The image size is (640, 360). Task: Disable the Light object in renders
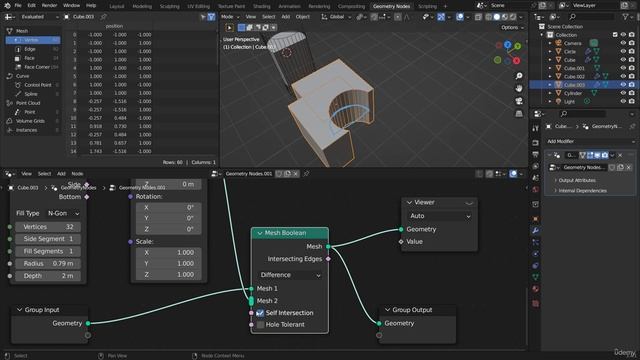point(632,101)
